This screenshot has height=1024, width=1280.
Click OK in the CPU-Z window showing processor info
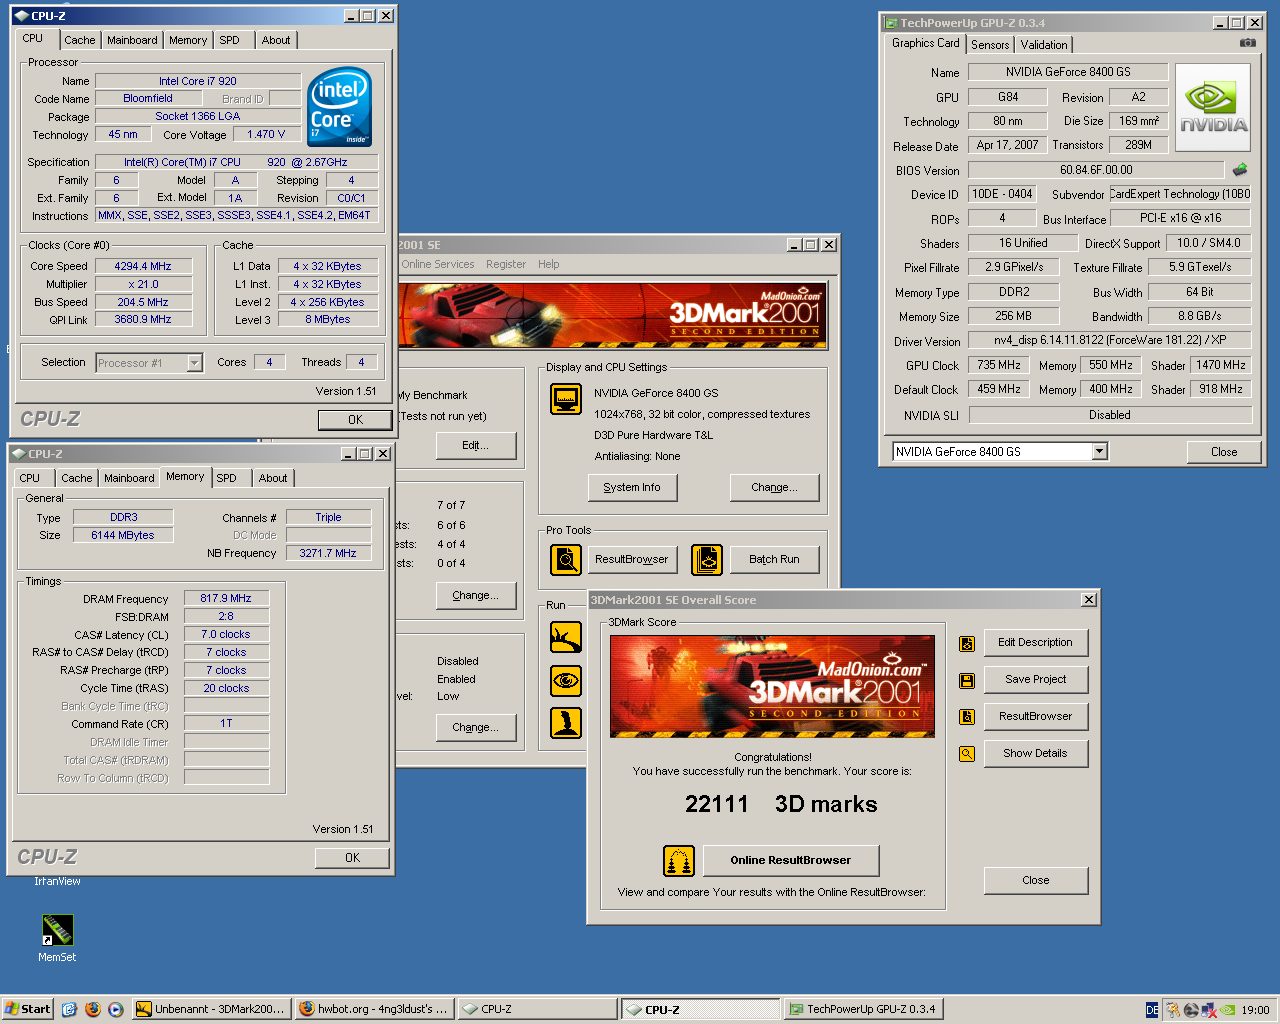(x=355, y=420)
